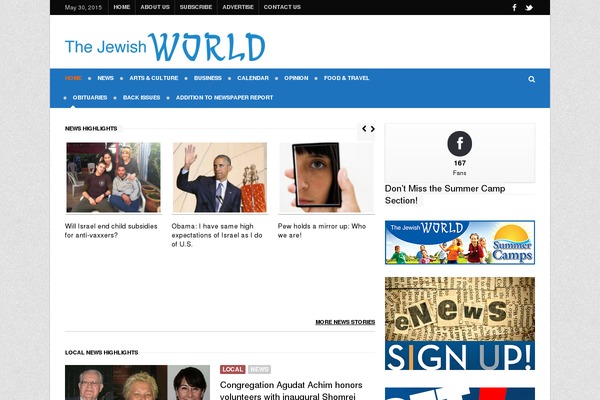Open Congregation Agudat Achim honors article
600x400 pixels.
click(291, 390)
